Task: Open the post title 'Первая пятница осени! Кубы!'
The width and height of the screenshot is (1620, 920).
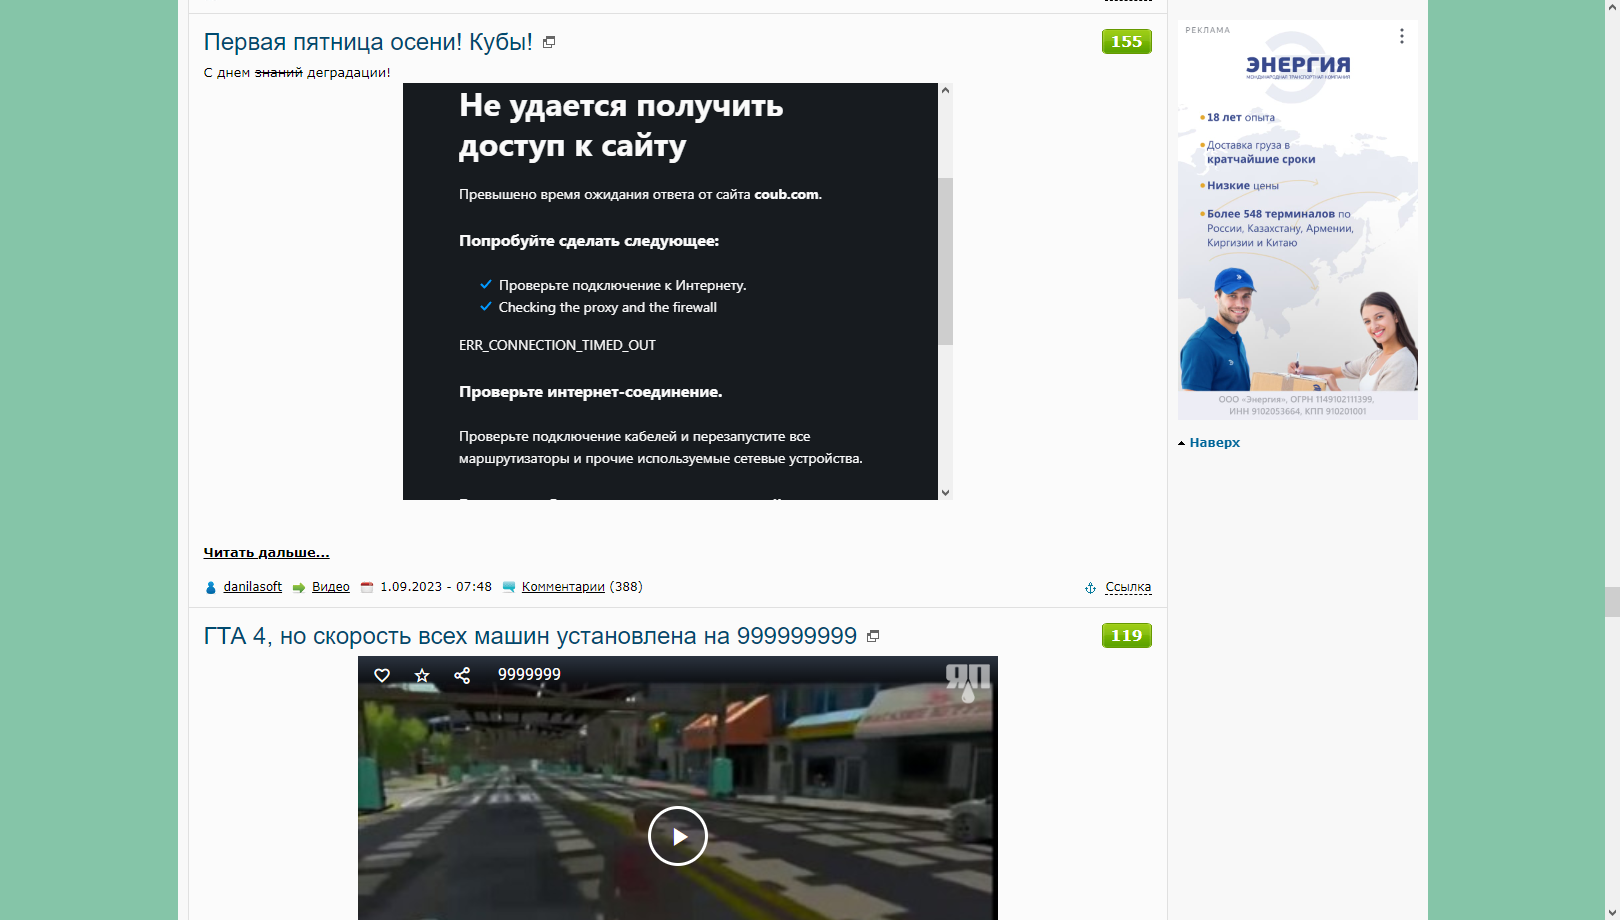Action: 368,42
